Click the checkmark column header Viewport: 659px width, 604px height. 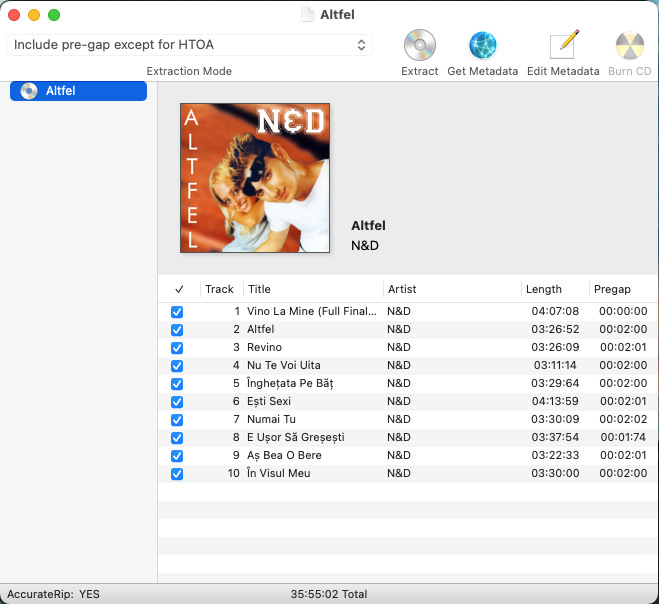point(179,289)
